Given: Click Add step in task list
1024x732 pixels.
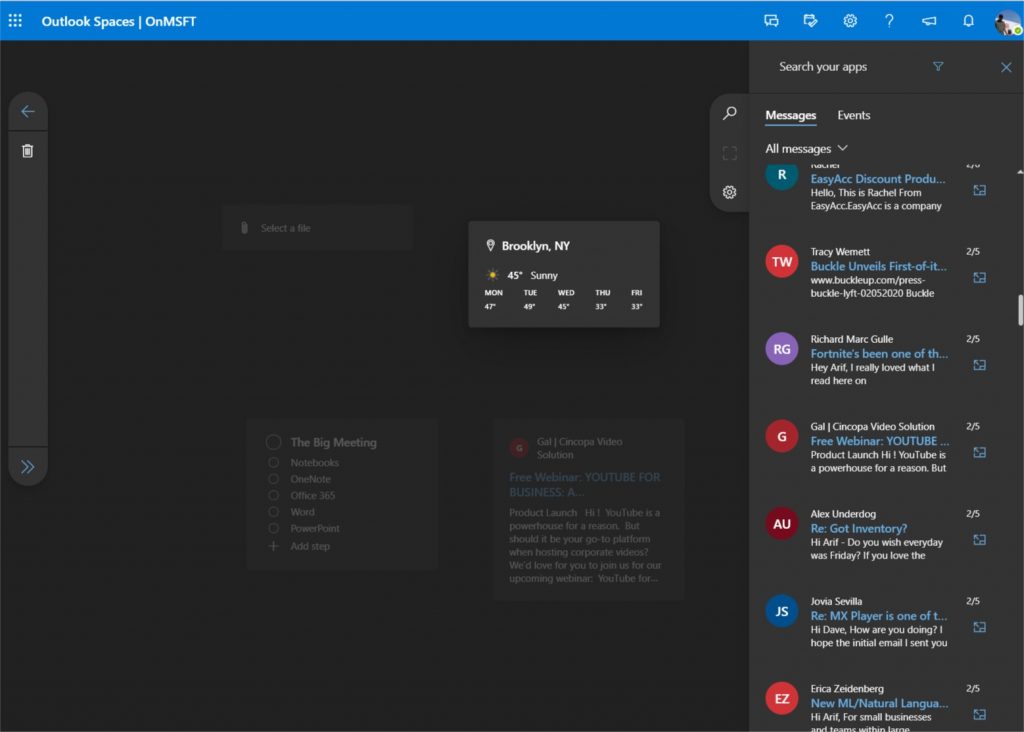Looking at the screenshot, I should 309,546.
